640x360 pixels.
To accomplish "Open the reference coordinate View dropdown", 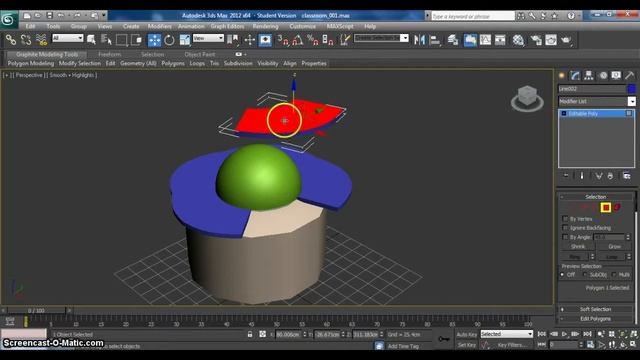I will tap(208, 38).
